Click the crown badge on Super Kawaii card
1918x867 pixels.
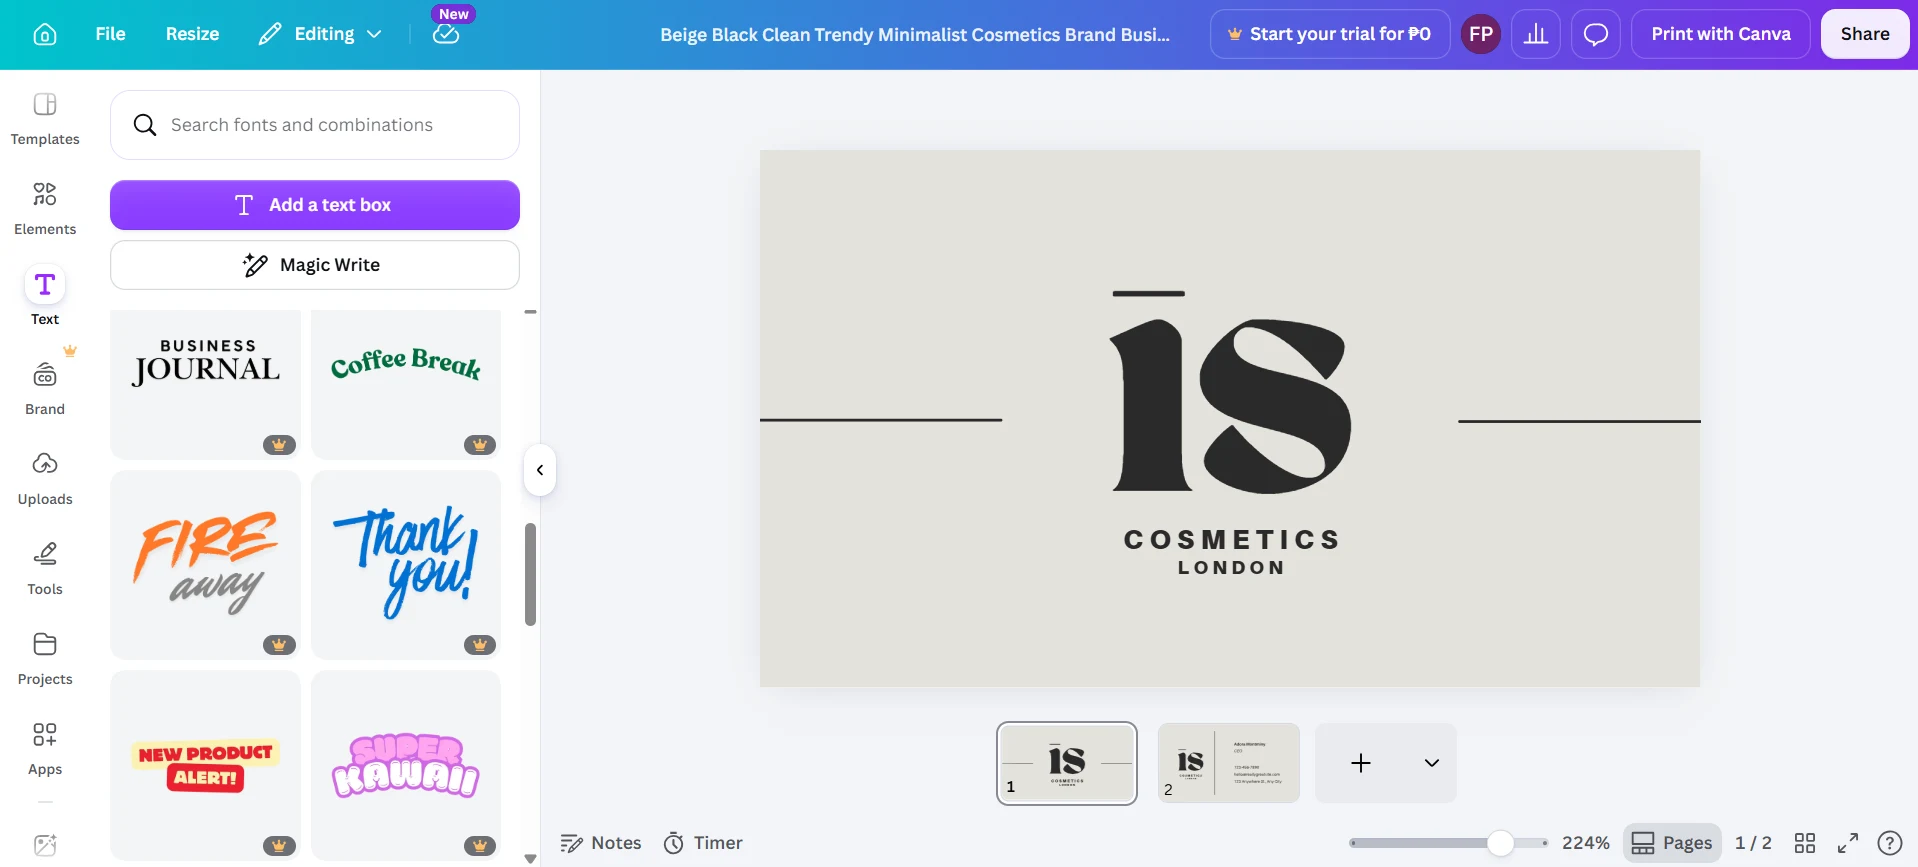point(480,846)
